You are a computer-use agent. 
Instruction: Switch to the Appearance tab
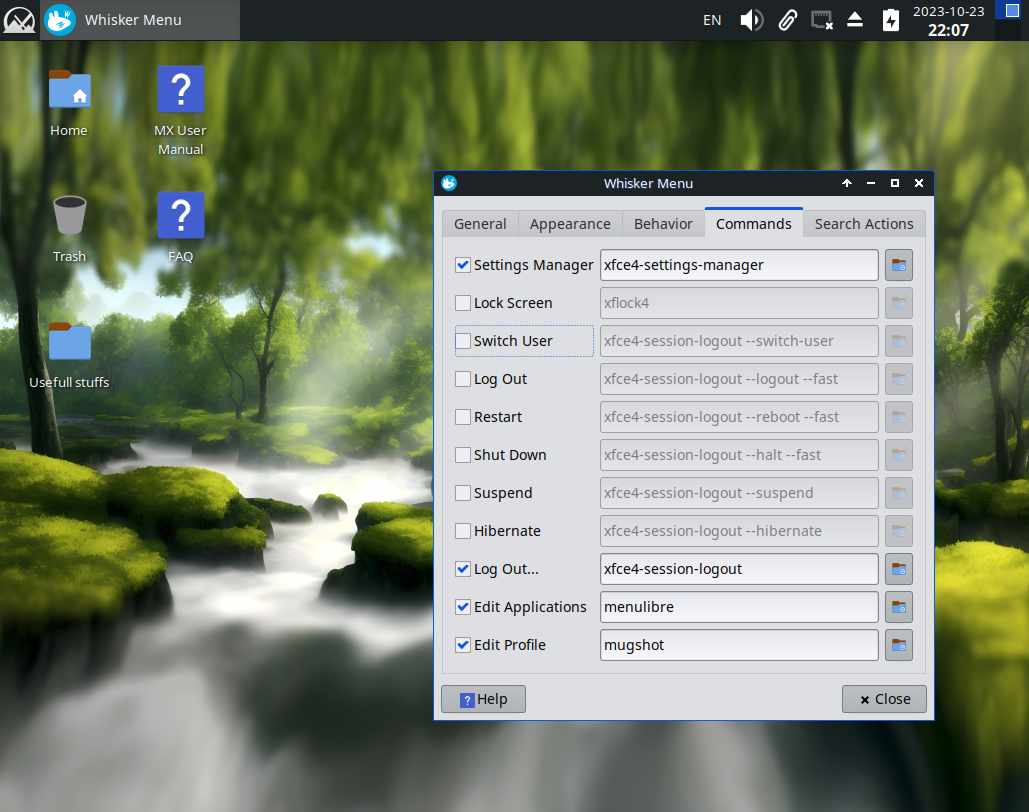tap(570, 224)
